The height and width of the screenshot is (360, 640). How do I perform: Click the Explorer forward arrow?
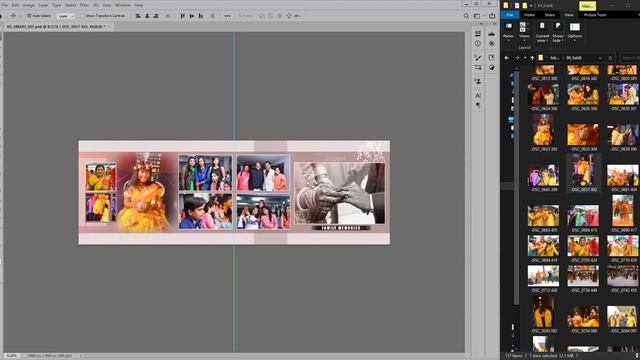tap(517, 58)
